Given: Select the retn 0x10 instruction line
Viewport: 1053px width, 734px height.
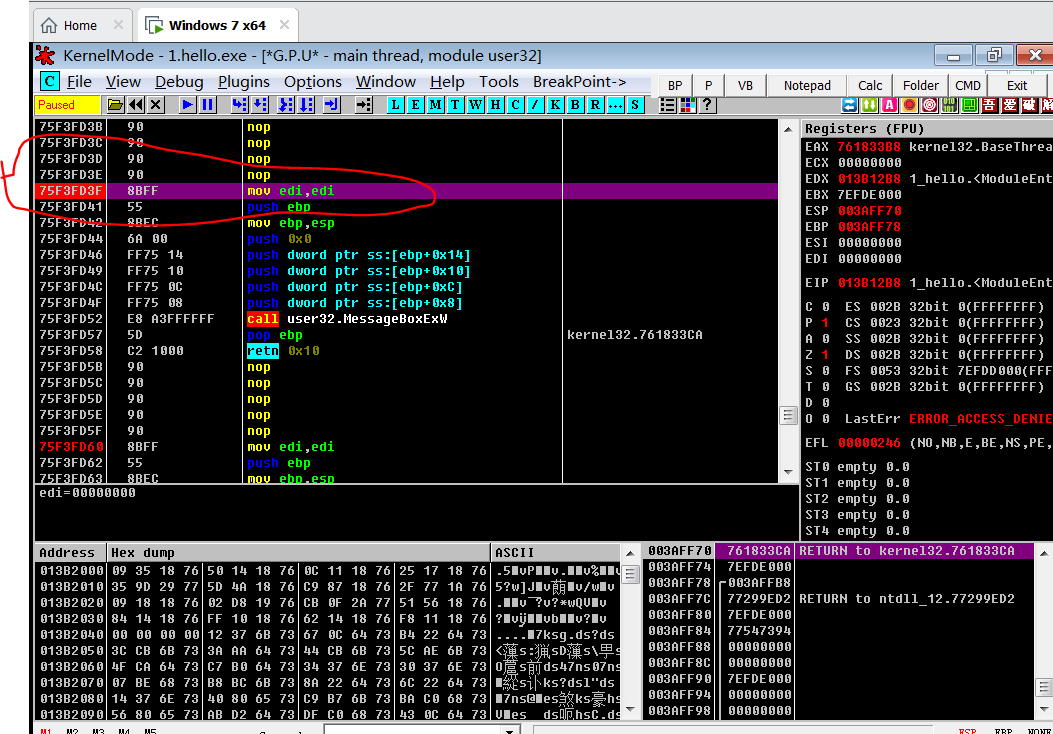Looking at the screenshot, I should (x=406, y=351).
